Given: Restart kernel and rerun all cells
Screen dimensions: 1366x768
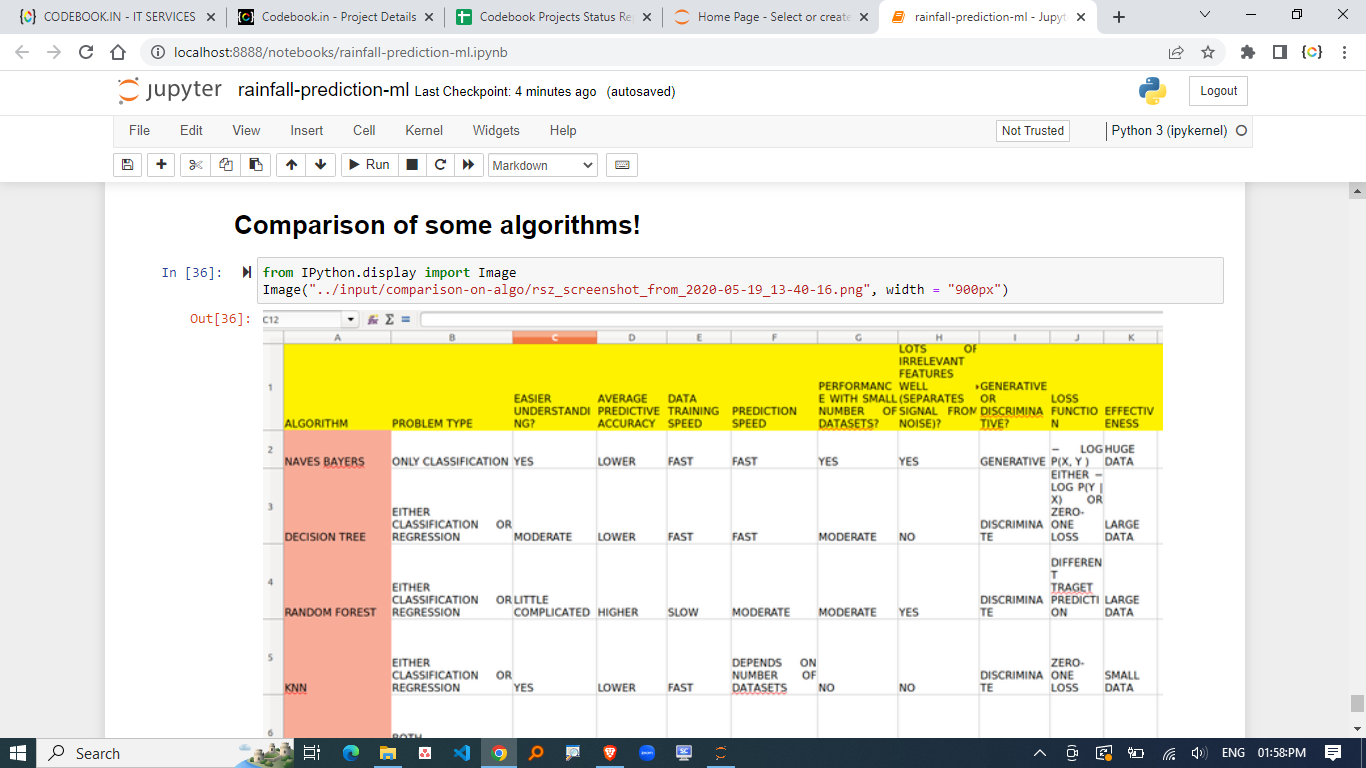Looking at the screenshot, I should pyautogui.click(x=468, y=165).
